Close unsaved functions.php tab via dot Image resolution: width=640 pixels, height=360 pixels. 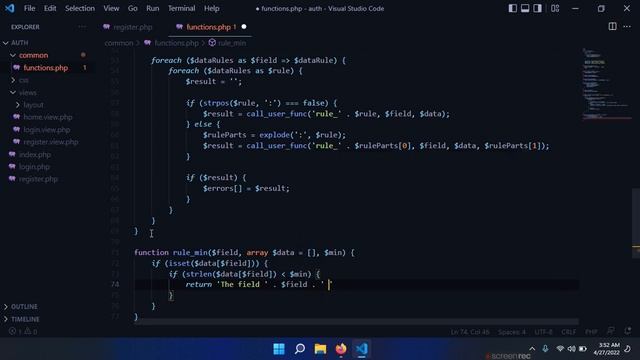click(x=244, y=27)
